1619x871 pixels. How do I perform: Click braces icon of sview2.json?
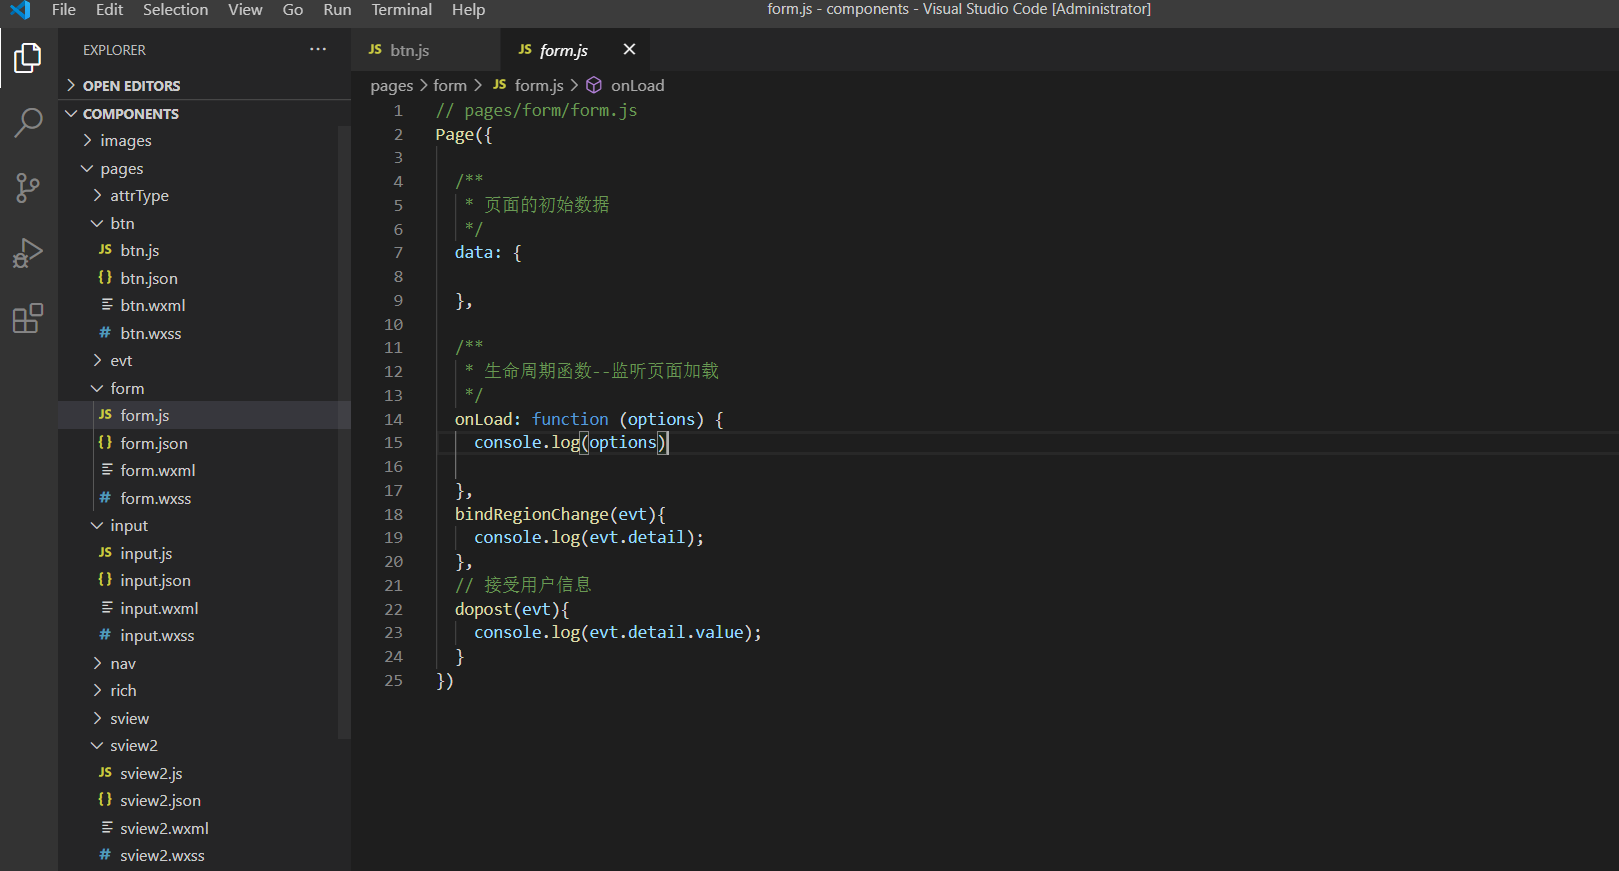[x=105, y=800]
